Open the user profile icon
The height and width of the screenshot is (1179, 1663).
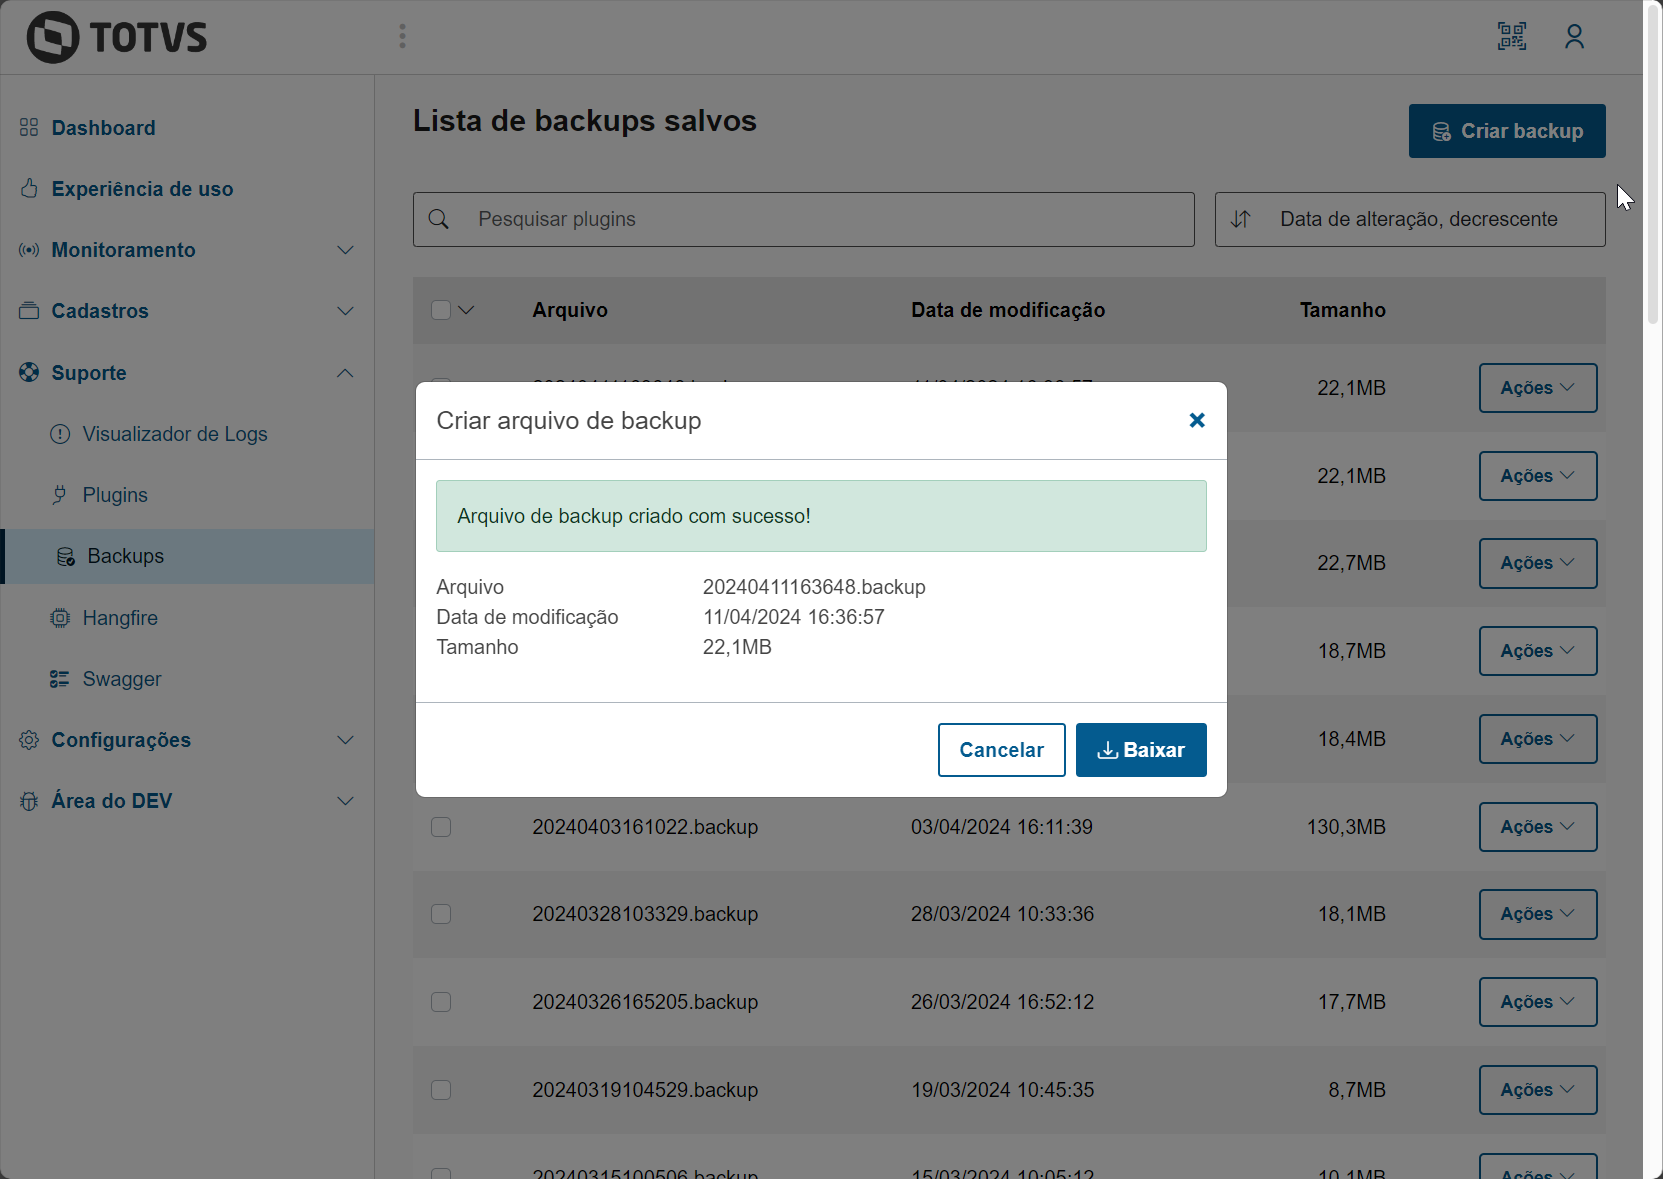tap(1574, 36)
